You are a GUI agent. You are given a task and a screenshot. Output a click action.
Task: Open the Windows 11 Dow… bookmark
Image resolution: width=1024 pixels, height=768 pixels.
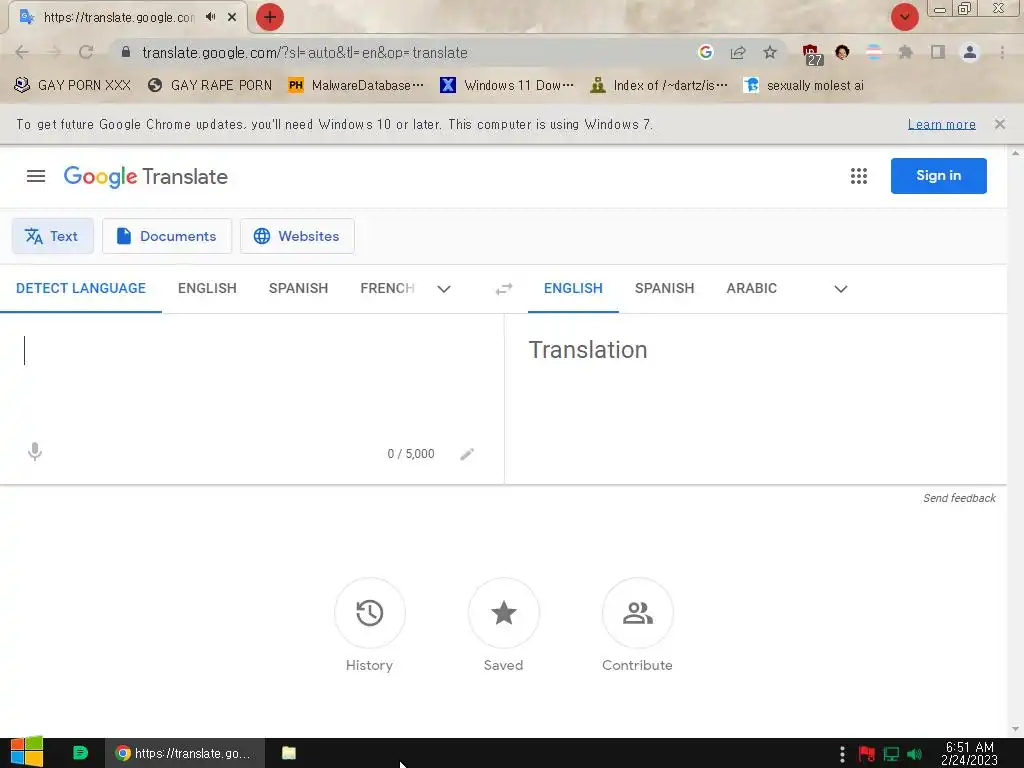(507, 85)
